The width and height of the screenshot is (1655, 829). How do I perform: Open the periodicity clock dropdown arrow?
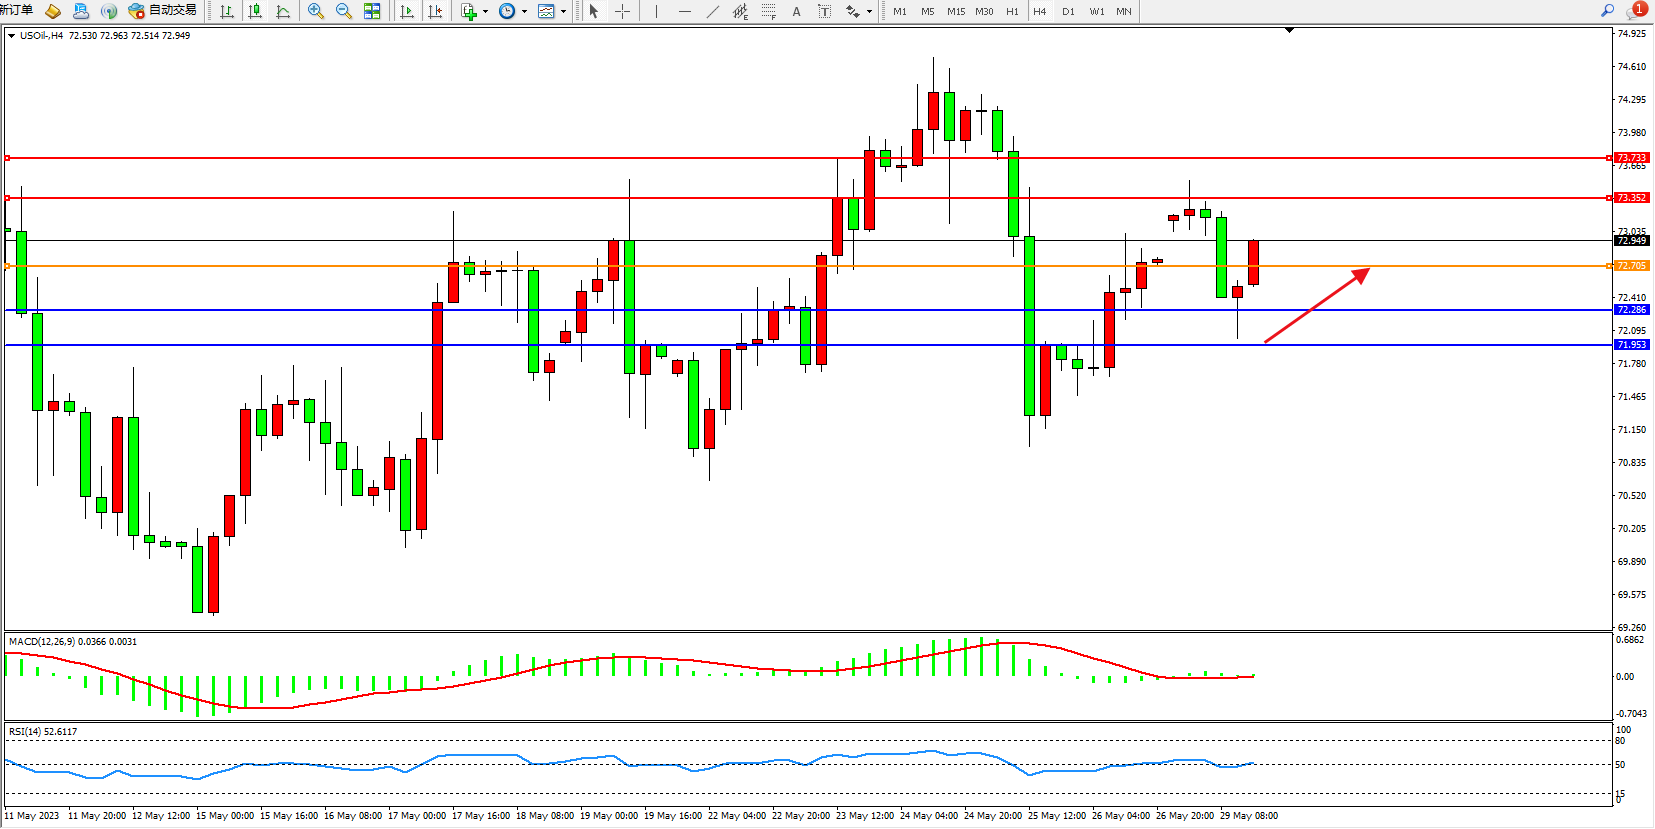[524, 12]
